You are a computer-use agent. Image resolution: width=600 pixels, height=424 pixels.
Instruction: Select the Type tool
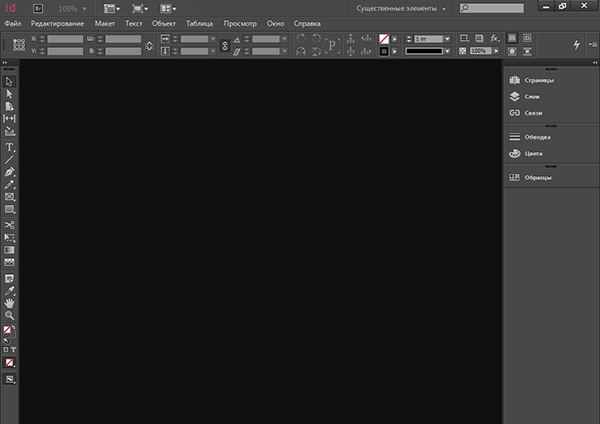click(x=9, y=147)
